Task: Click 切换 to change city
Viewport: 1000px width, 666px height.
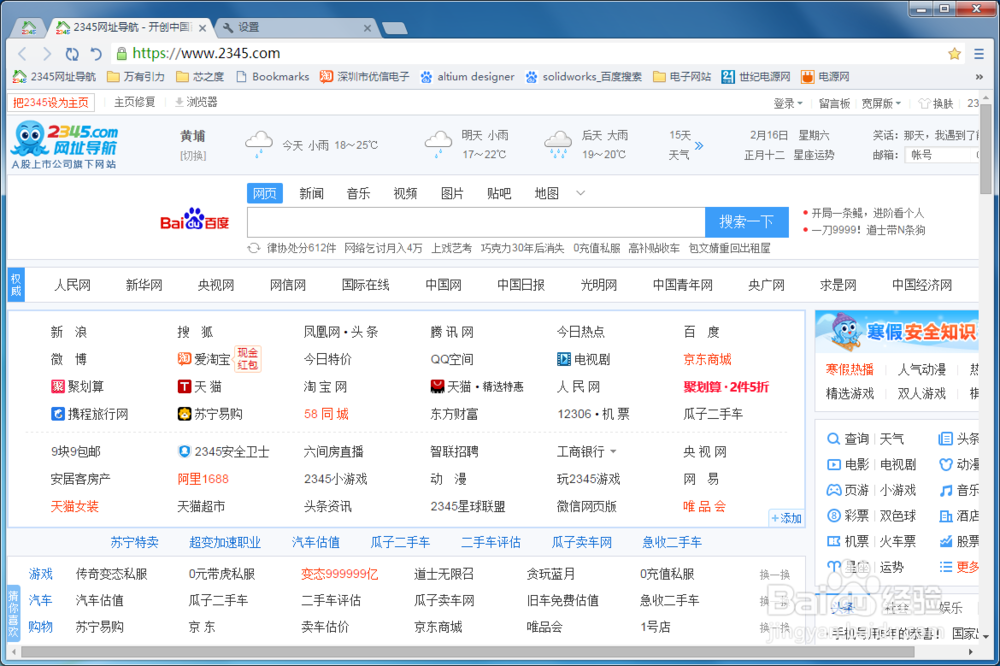Action: 193,156
